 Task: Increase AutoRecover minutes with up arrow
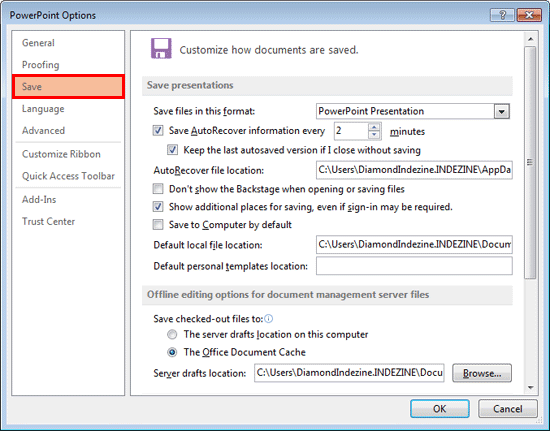point(374,127)
